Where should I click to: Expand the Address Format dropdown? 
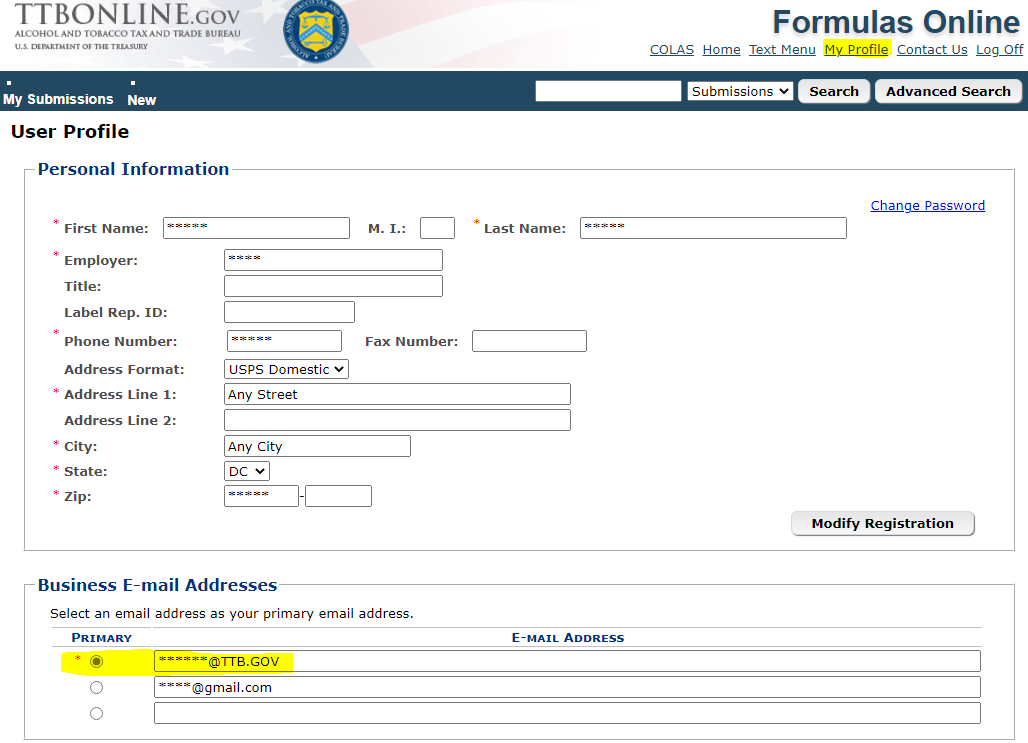point(286,369)
